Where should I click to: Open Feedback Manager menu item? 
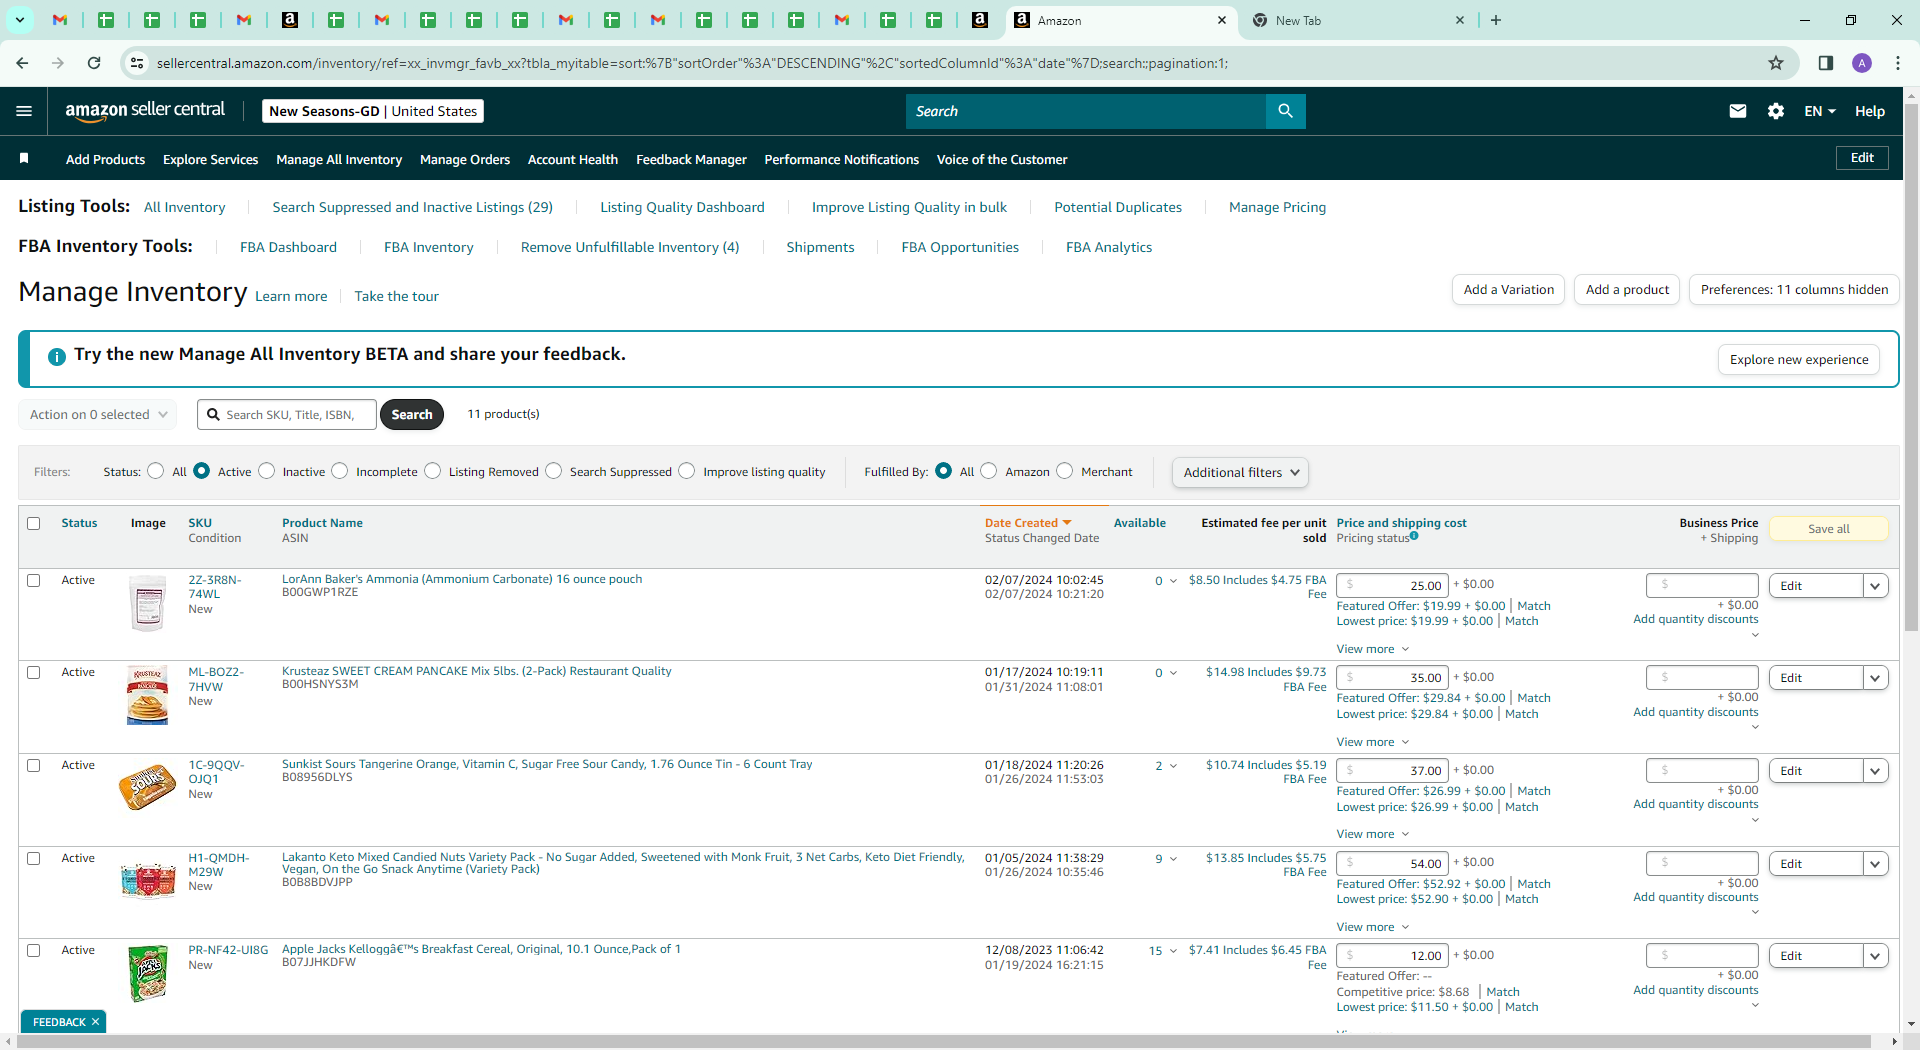[x=691, y=159]
